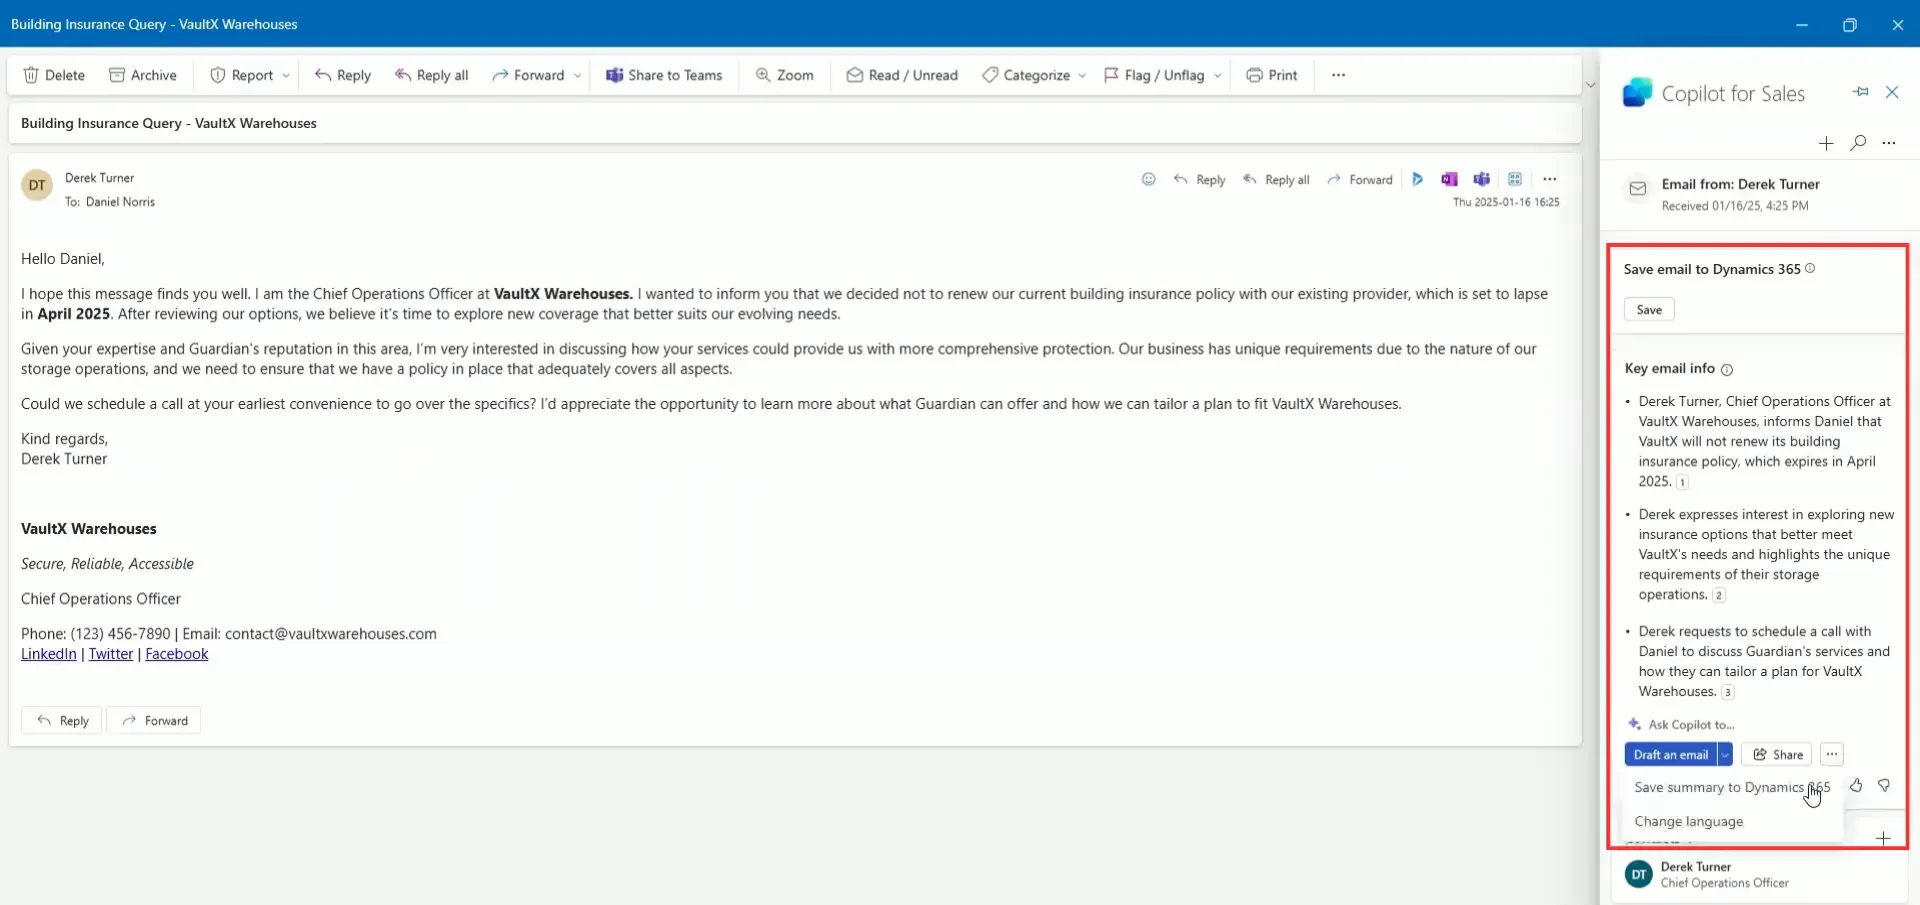
Task: Open the LinkedIn link in the signature
Action: (x=49, y=654)
